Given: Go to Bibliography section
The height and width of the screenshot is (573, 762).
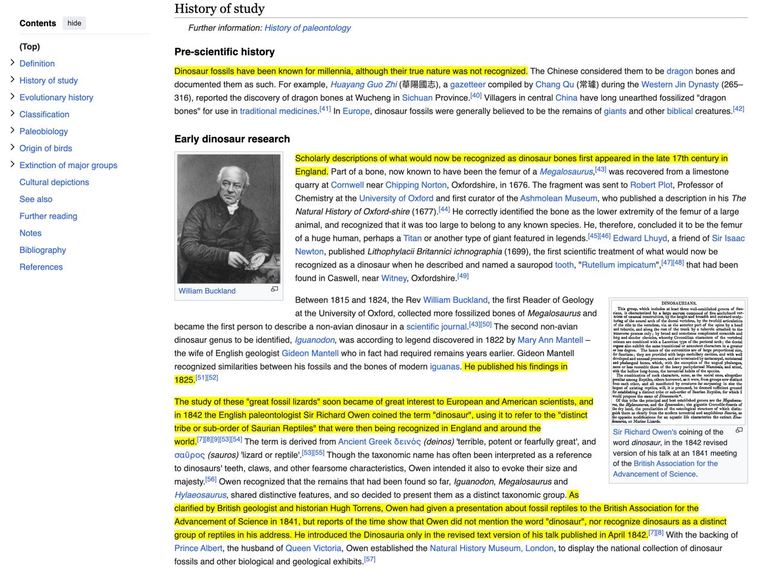Looking at the screenshot, I should click(42, 250).
